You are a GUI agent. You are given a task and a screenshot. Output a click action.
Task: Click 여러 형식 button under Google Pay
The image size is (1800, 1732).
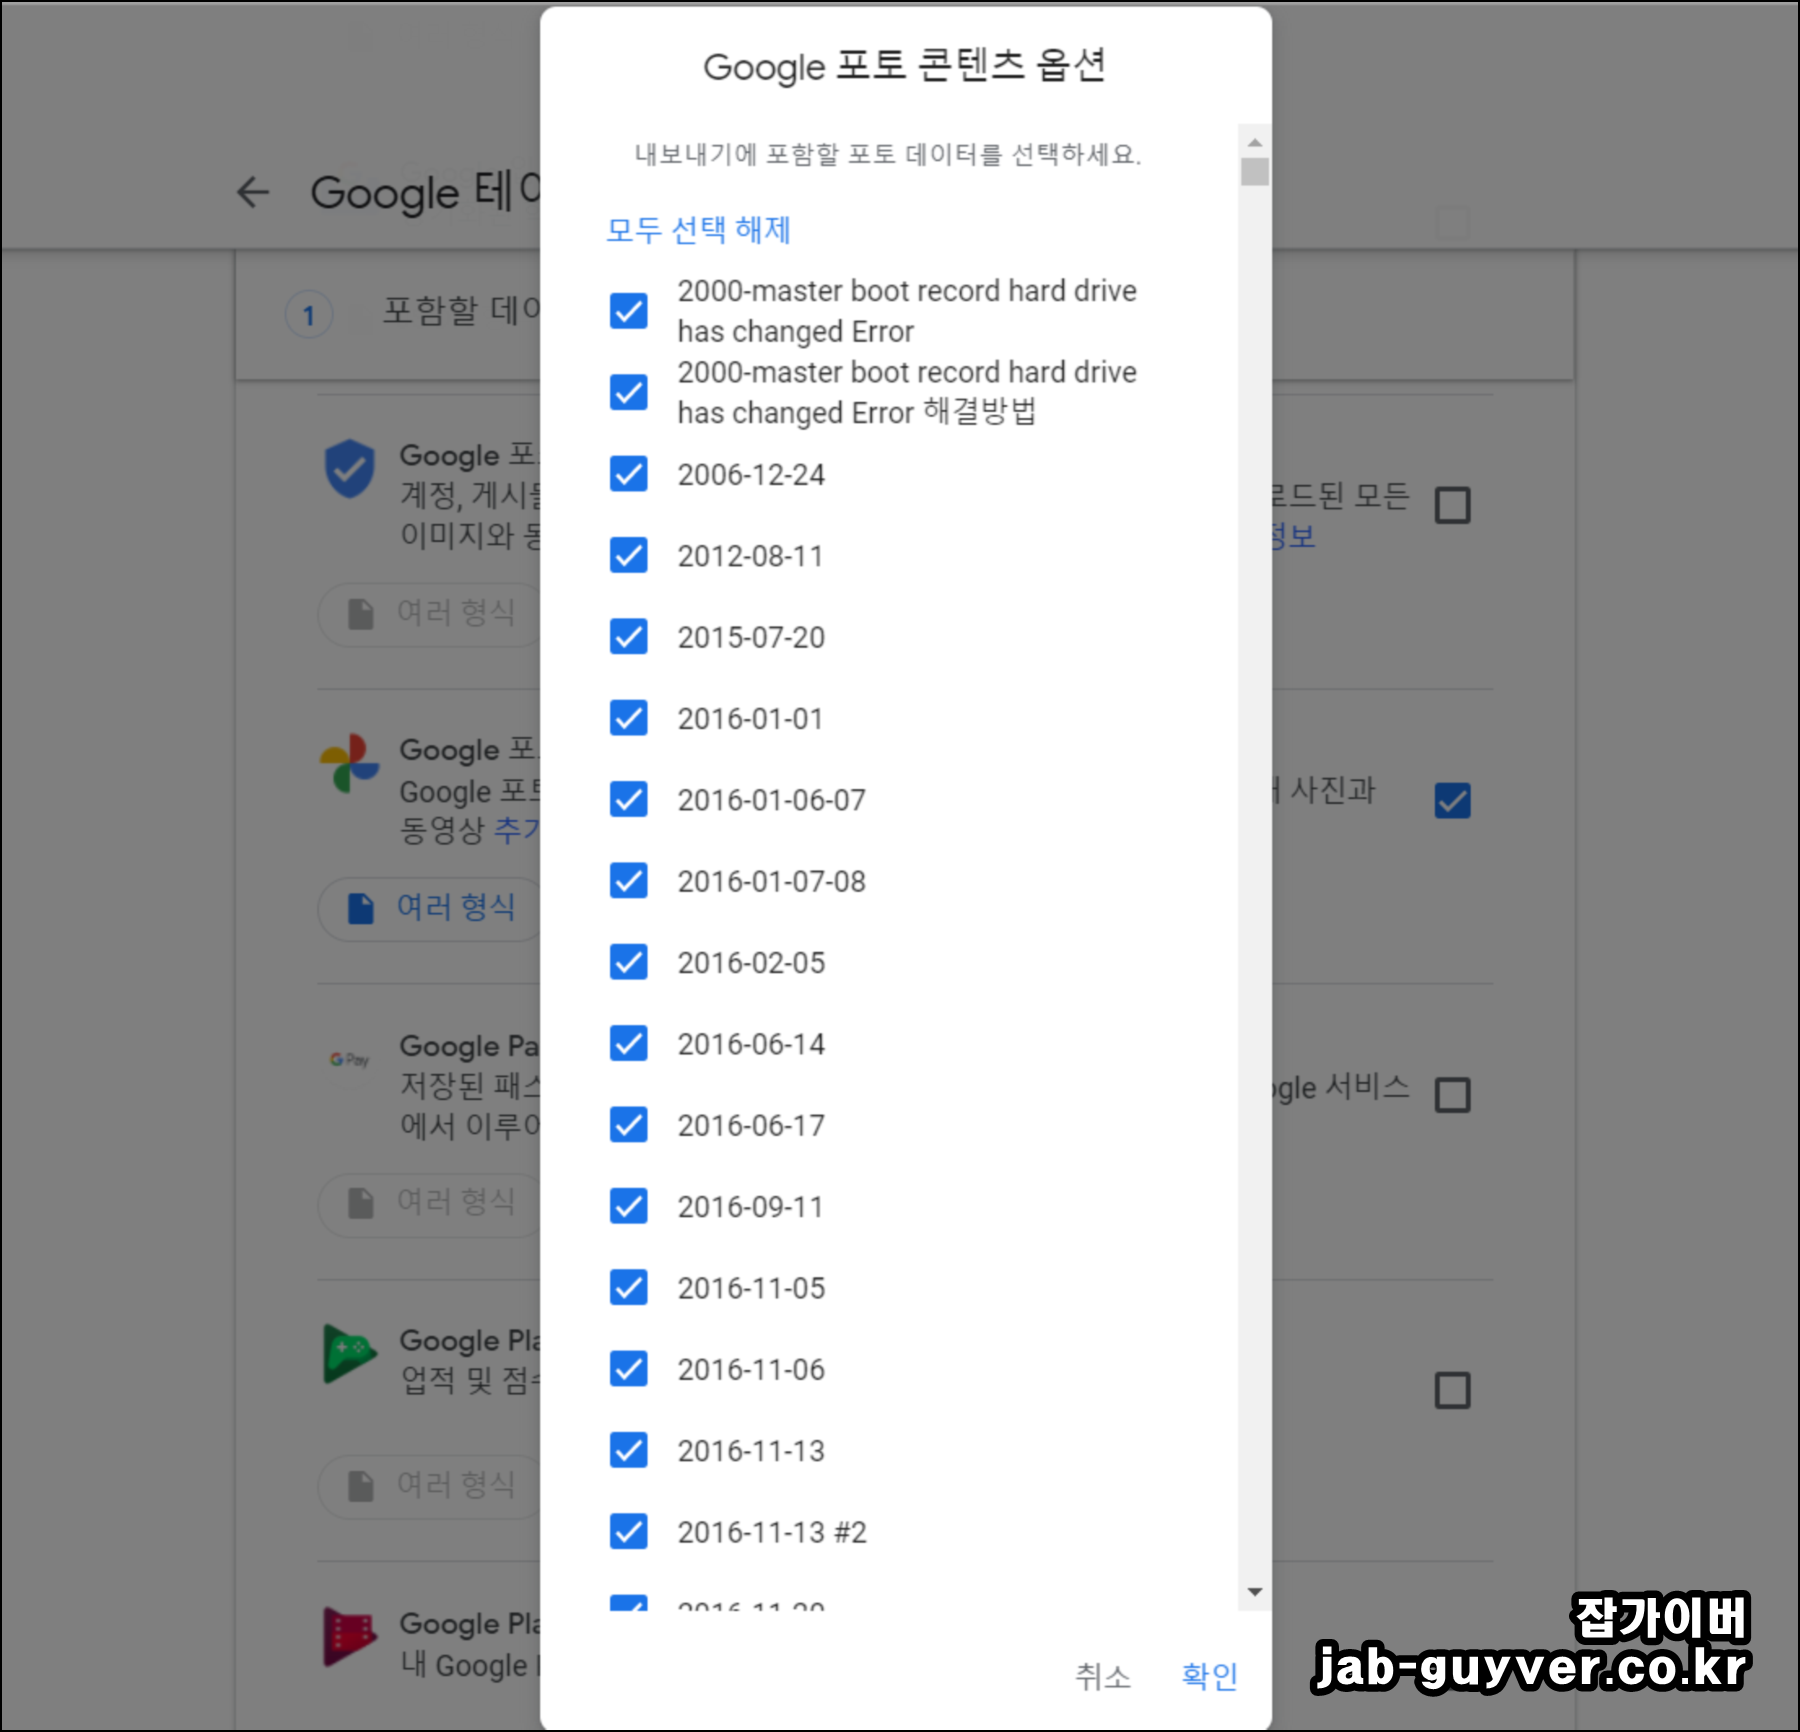431,1204
